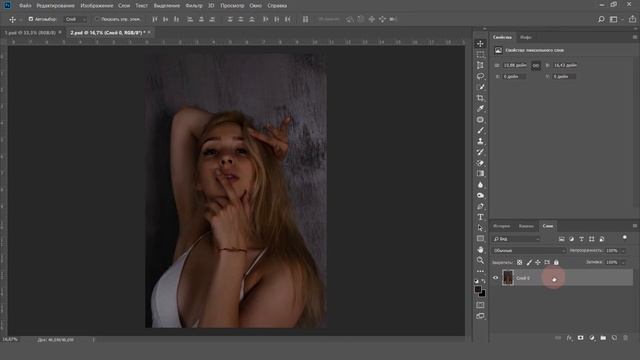
Task: Add a layer mask
Action: 580,338
